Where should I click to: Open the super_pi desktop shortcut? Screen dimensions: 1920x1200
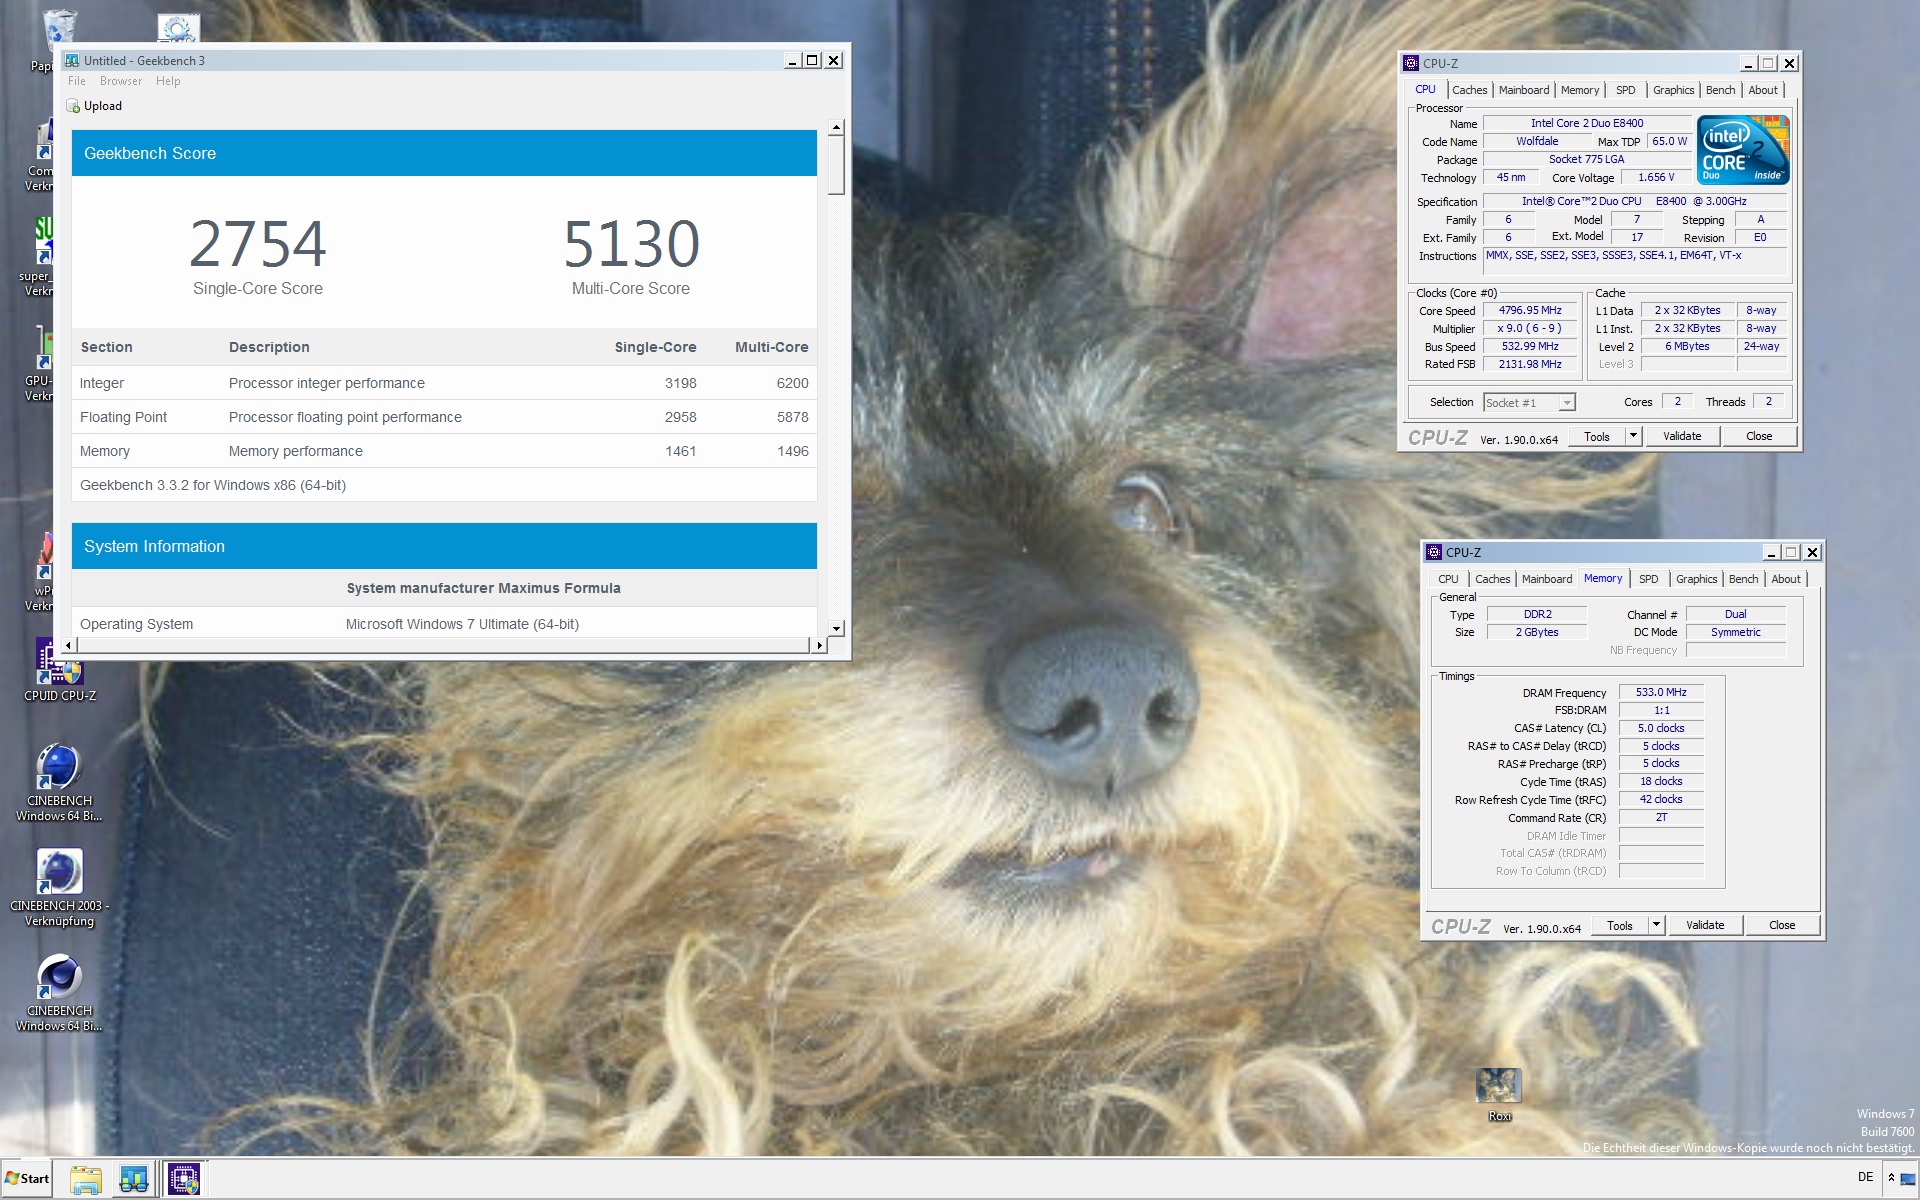point(40,255)
